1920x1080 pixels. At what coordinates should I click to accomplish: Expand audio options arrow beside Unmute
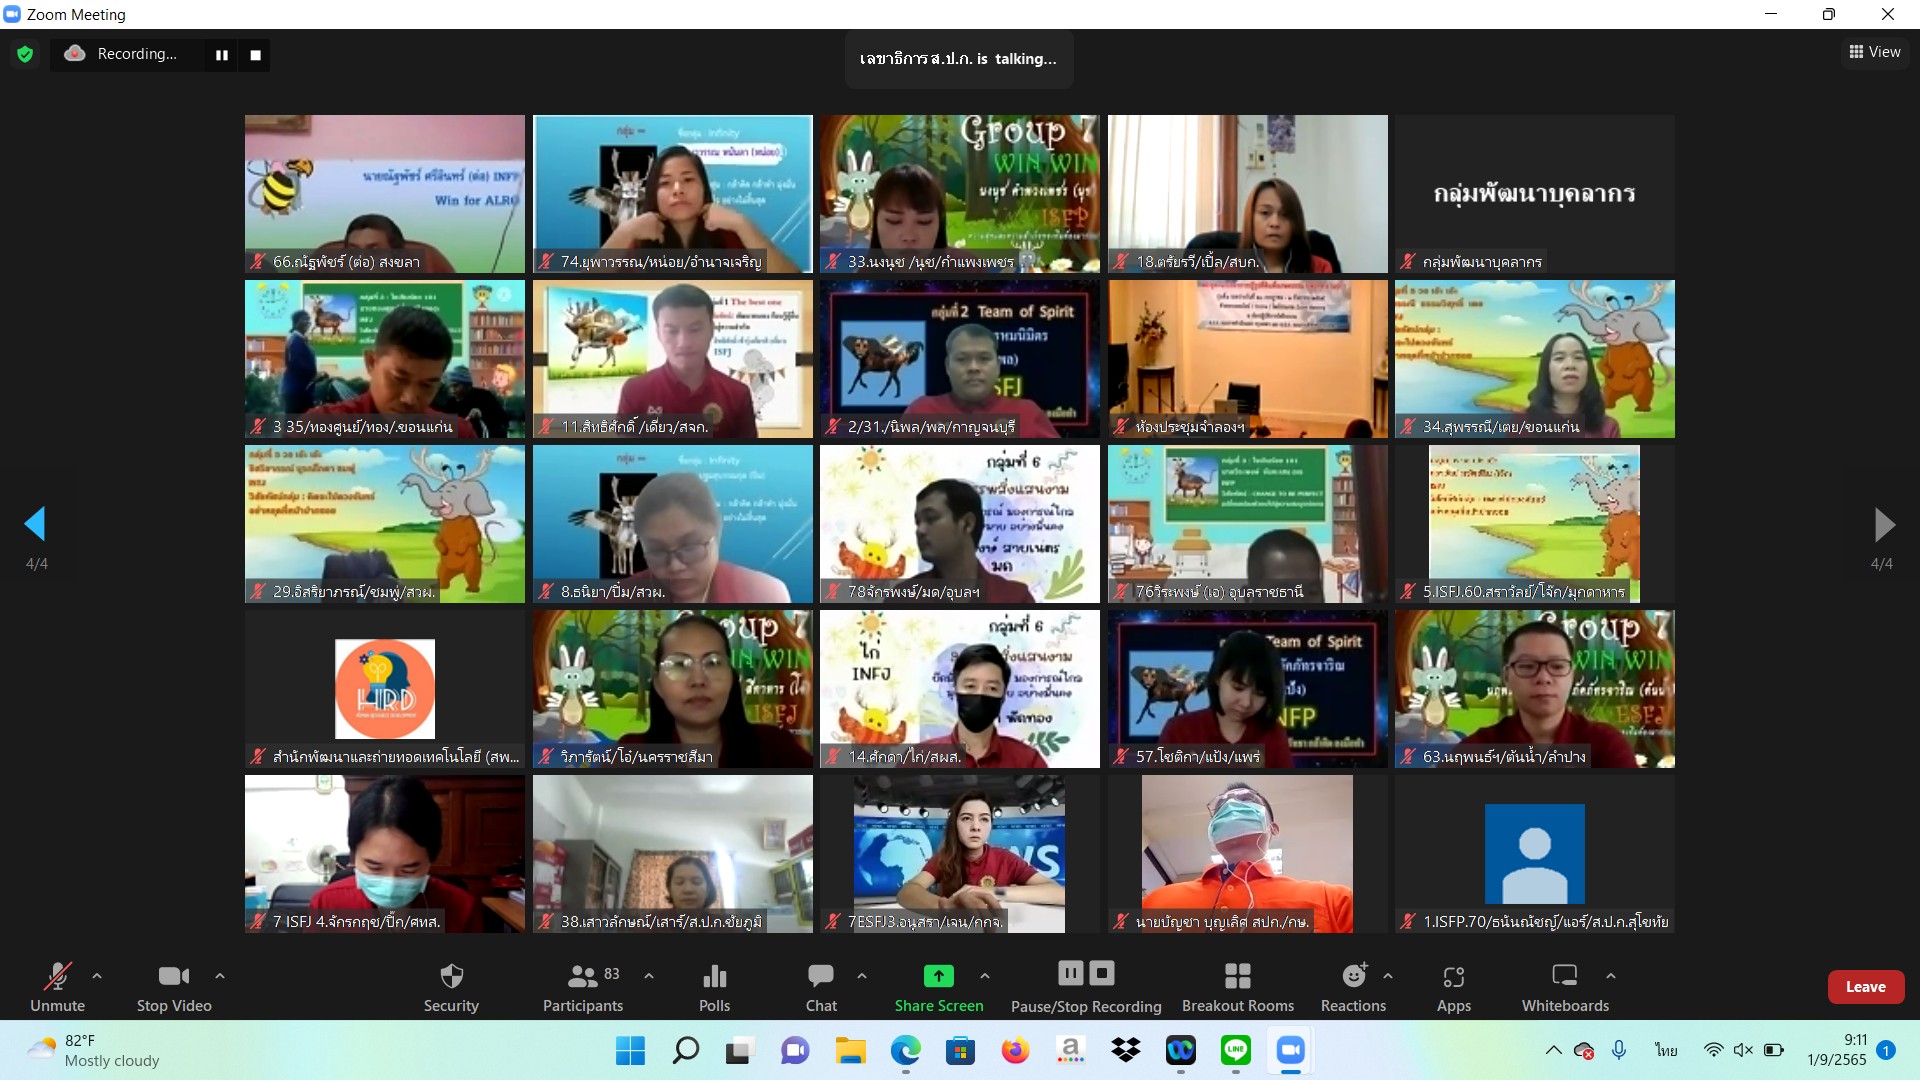(97, 975)
